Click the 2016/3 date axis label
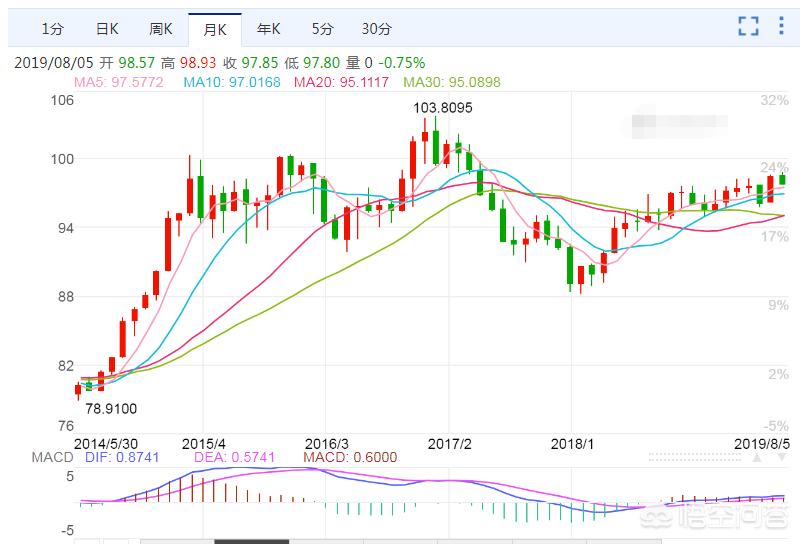This screenshot has width=804, height=544. coord(327,444)
